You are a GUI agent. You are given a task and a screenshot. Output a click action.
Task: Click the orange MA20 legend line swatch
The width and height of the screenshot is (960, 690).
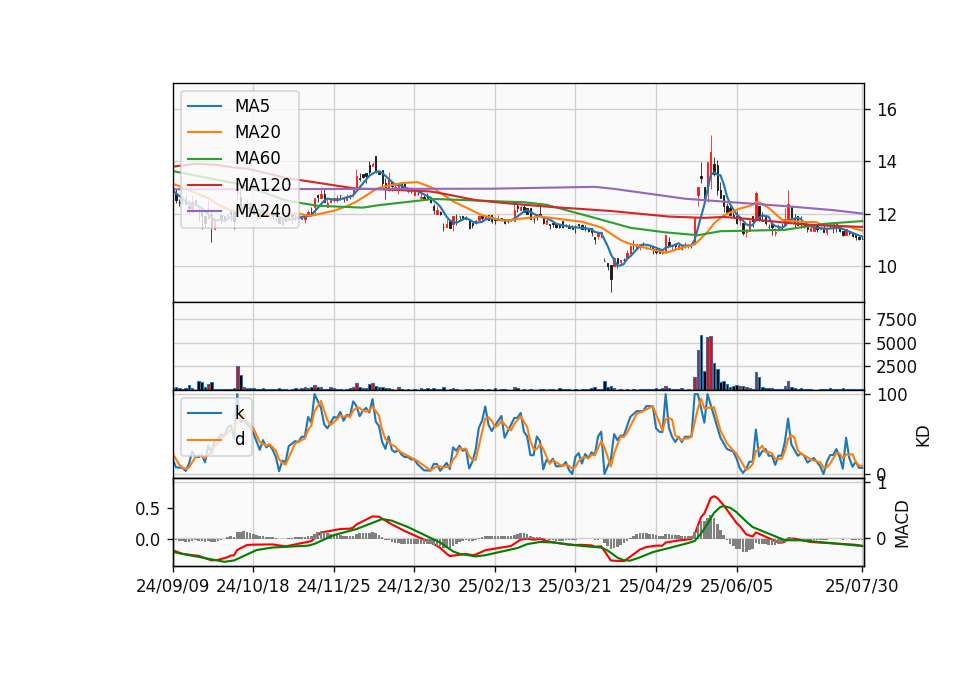pos(204,132)
